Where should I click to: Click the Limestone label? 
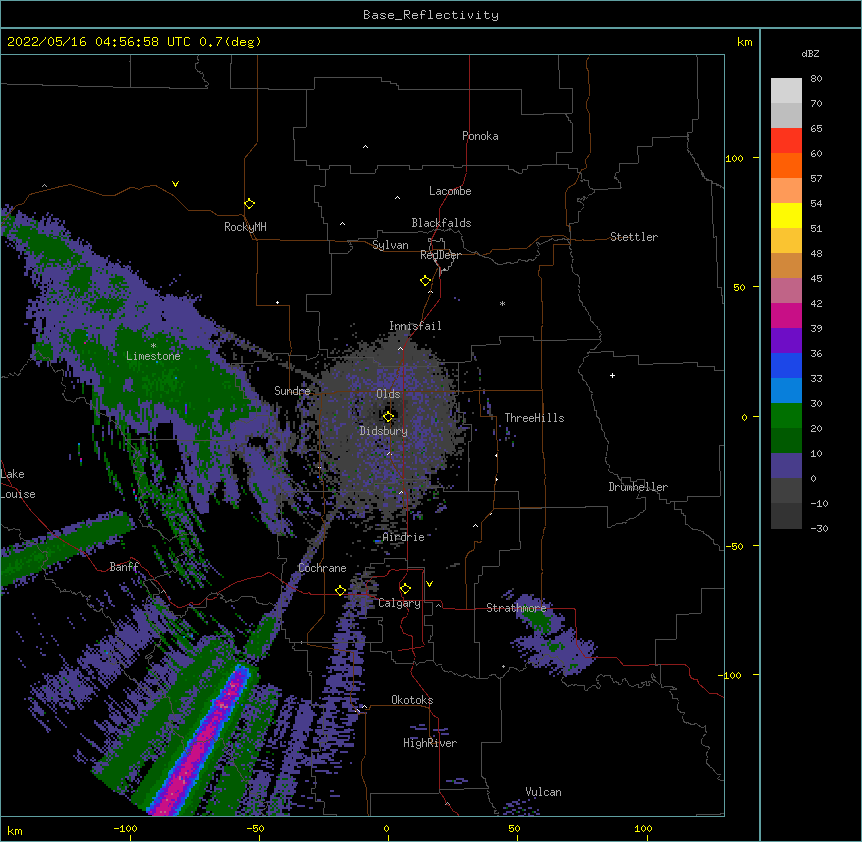153,356
